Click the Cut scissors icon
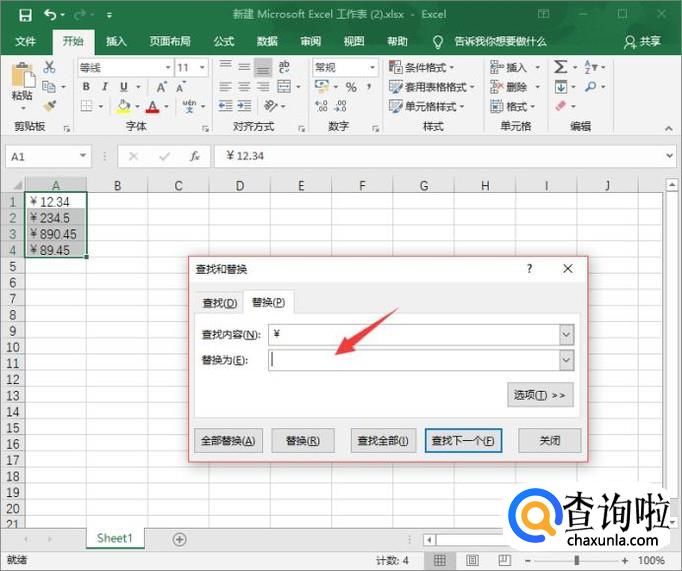This screenshot has height=571, width=682. [x=49, y=67]
